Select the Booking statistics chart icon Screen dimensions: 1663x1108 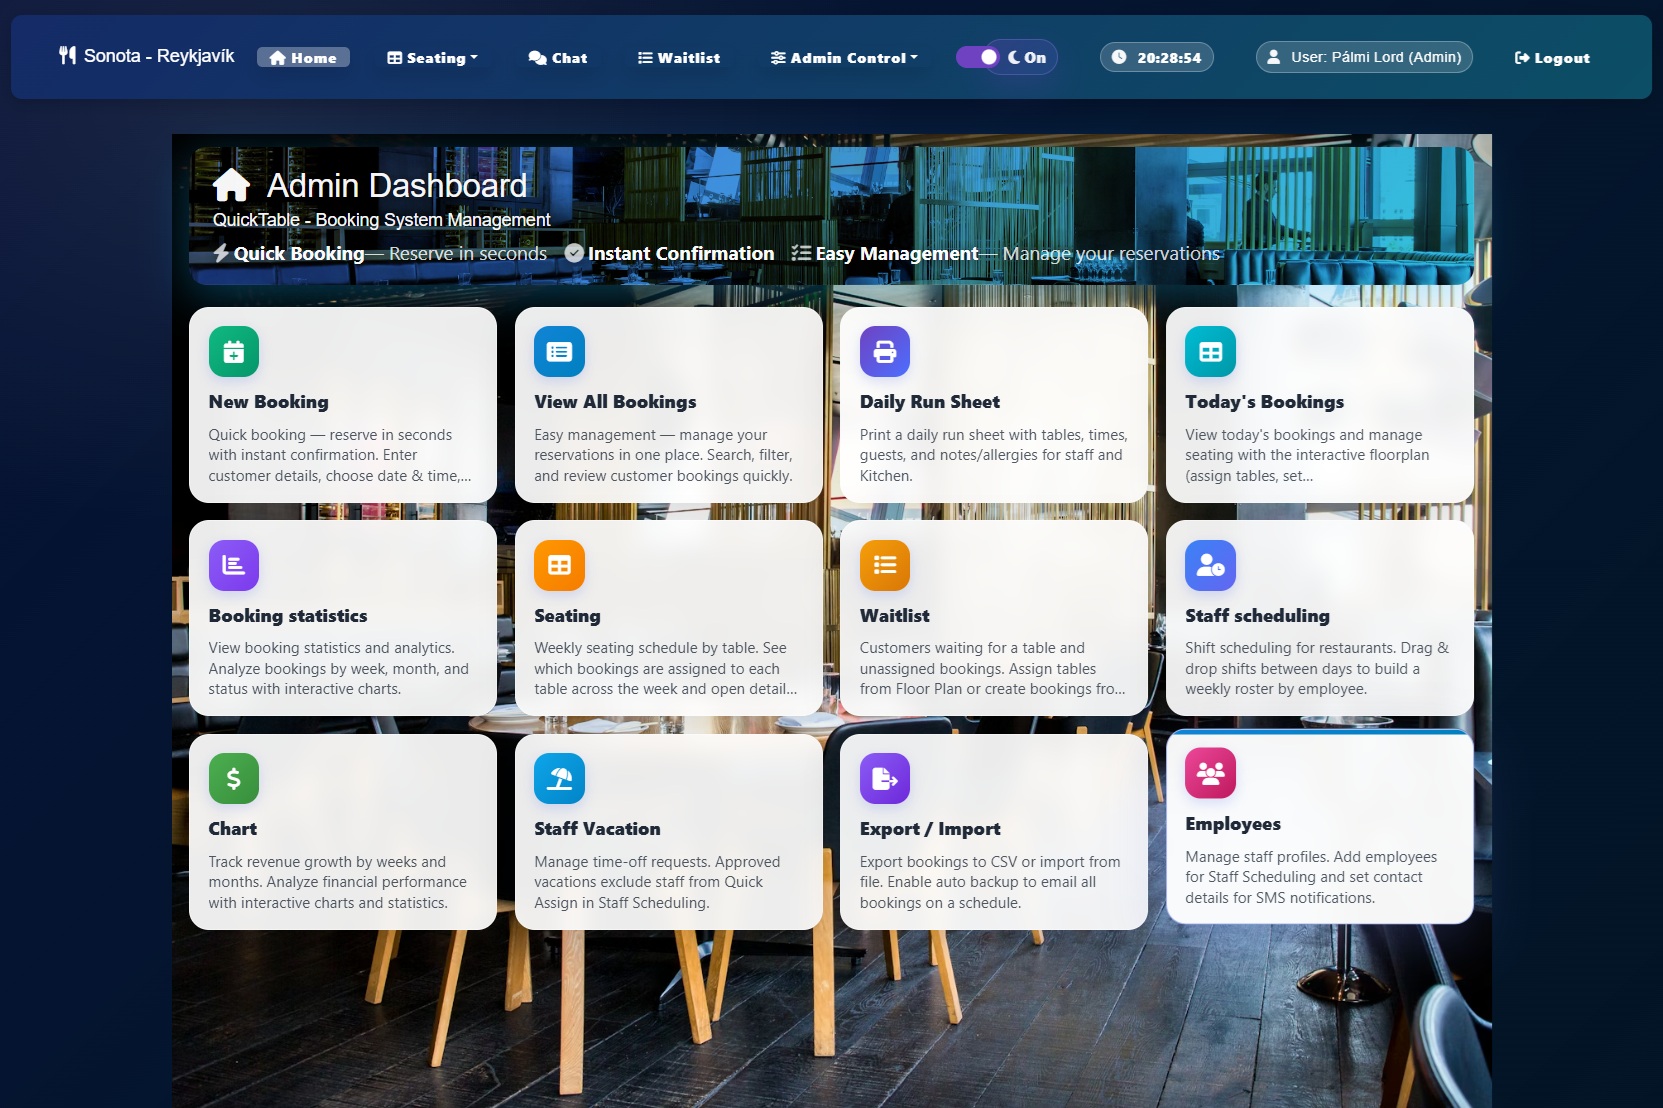pyautogui.click(x=233, y=565)
